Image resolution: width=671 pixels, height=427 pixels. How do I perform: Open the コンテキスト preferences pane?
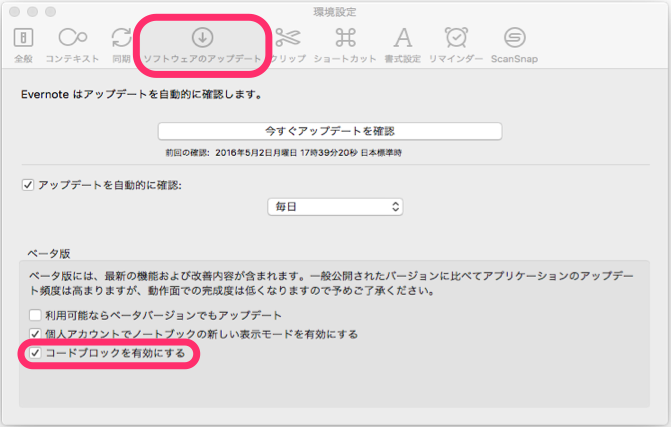(72, 45)
